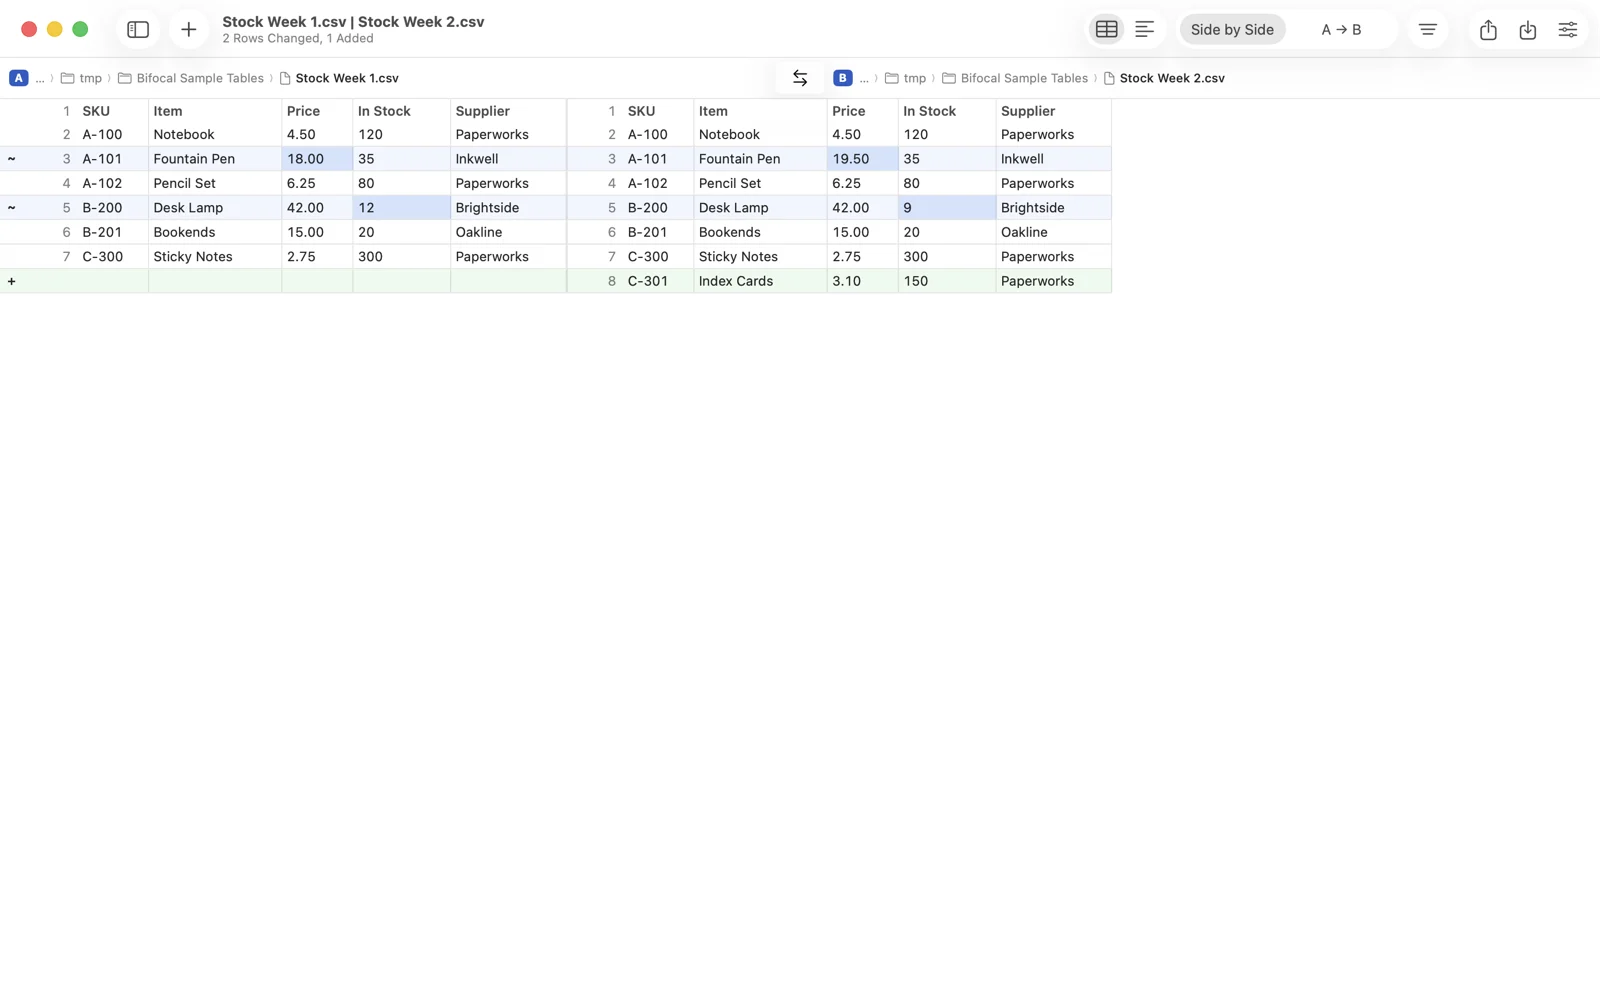Expand right path ellipsis breadcrumb

pos(864,78)
